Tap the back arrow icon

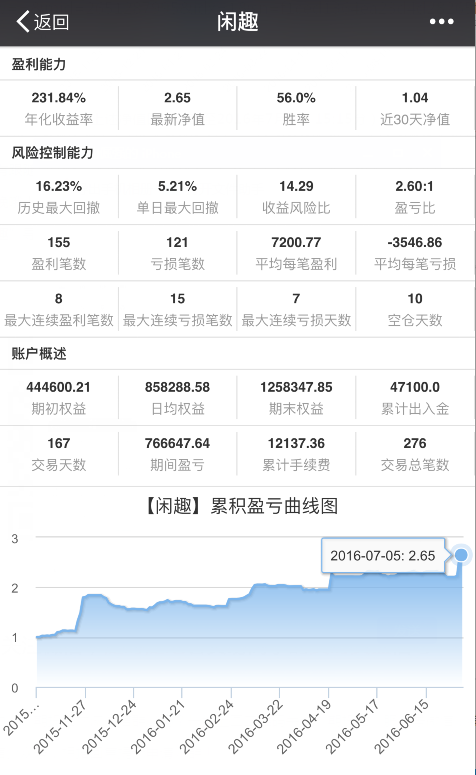tap(23, 22)
